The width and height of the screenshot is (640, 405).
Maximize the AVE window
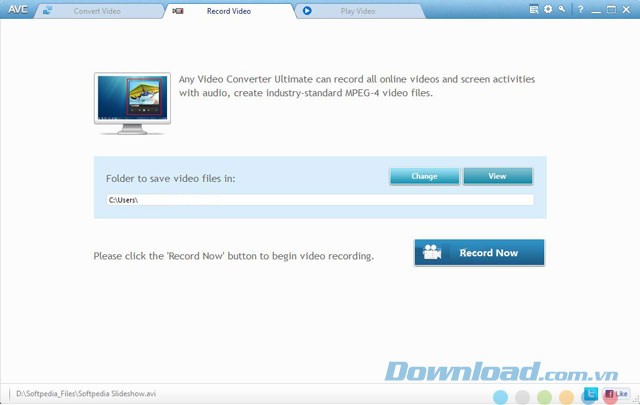coord(611,9)
